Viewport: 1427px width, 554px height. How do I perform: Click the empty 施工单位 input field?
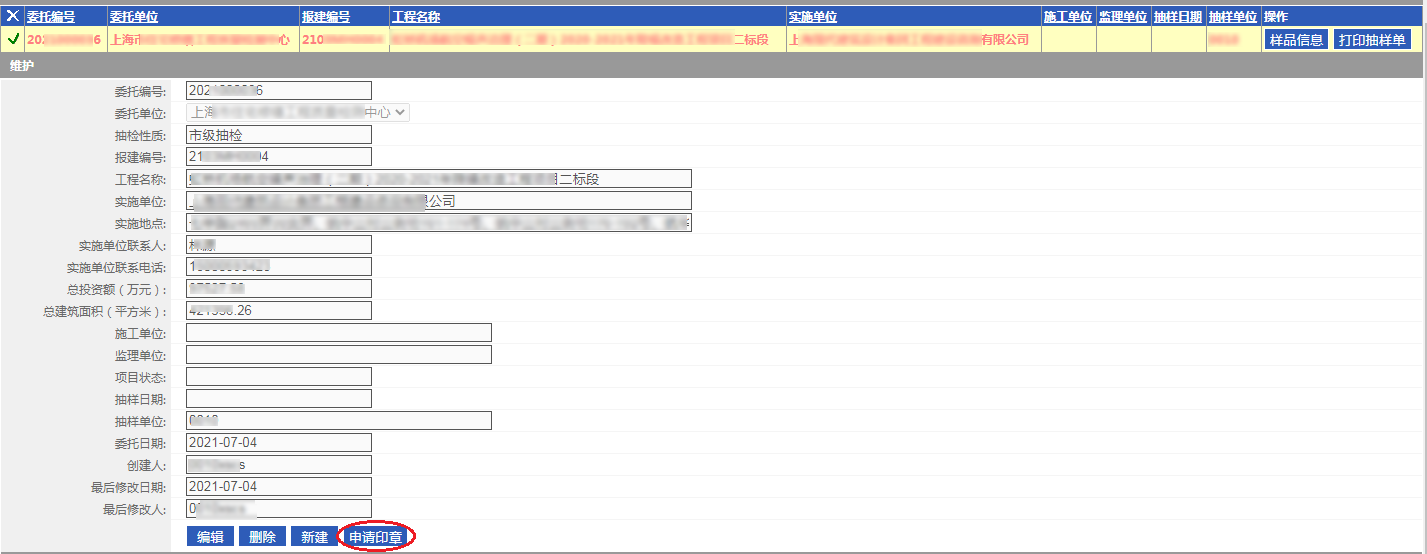tap(339, 333)
